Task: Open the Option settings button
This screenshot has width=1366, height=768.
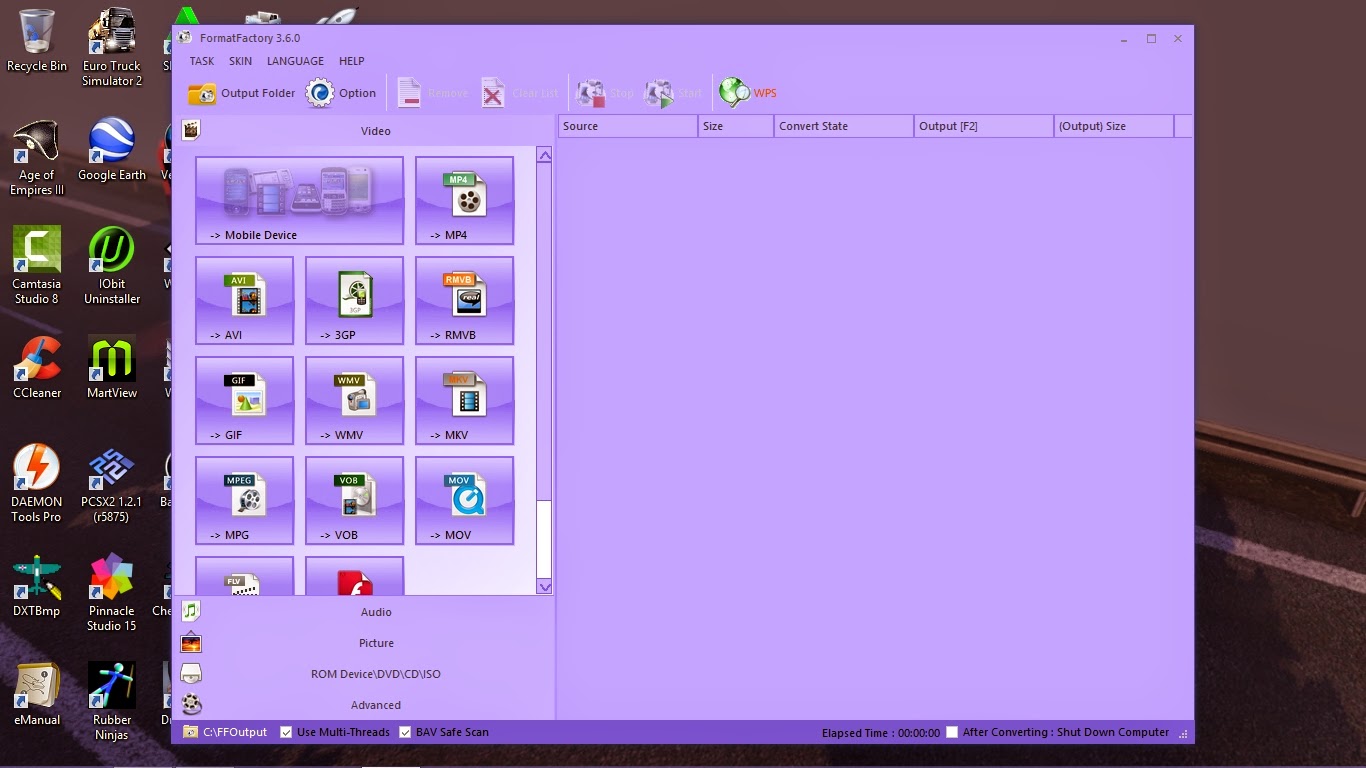Action: click(341, 93)
